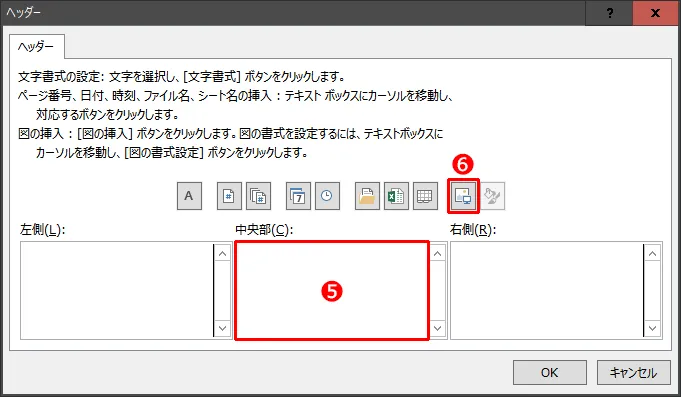Image resolution: width=681 pixels, height=397 pixels.
Task: Select the ヘッダー tab
Action: [x=36, y=46]
